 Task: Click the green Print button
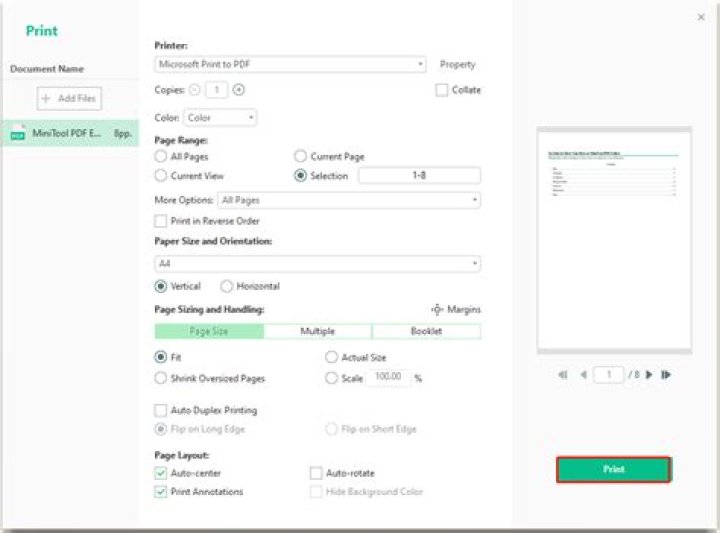click(613, 469)
